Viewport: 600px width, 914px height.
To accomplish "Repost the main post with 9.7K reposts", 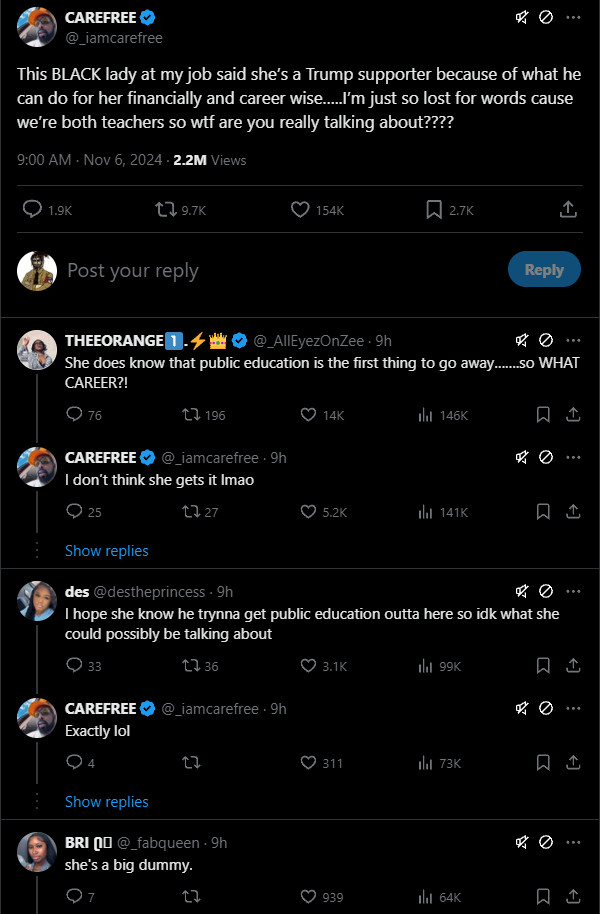I will (x=165, y=210).
